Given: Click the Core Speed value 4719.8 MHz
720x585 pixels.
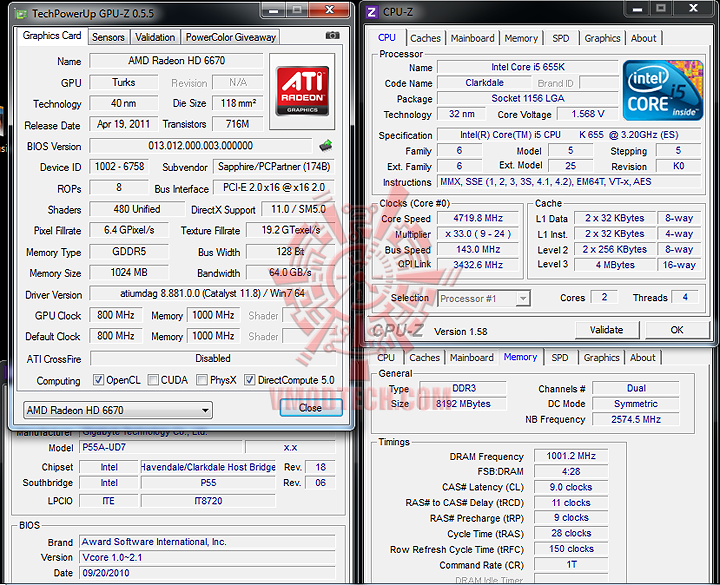Looking at the screenshot, I should tap(478, 218).
